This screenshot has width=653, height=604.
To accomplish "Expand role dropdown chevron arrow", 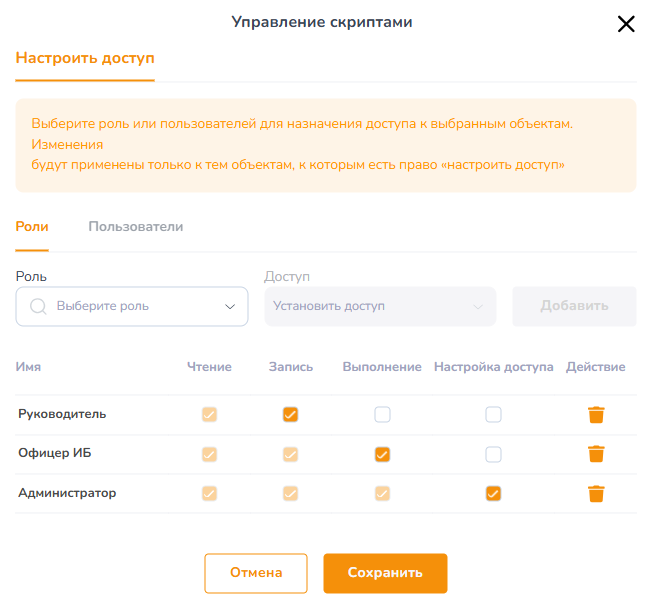I will coord(230,307).
